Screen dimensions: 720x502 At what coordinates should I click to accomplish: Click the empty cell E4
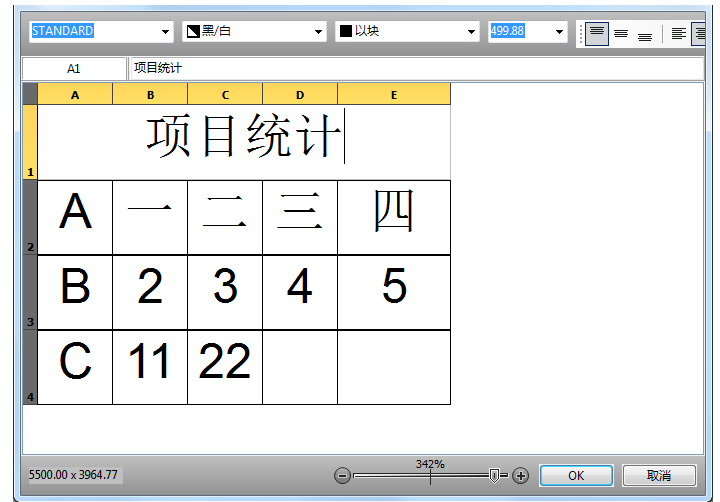(x=394, y=367)
